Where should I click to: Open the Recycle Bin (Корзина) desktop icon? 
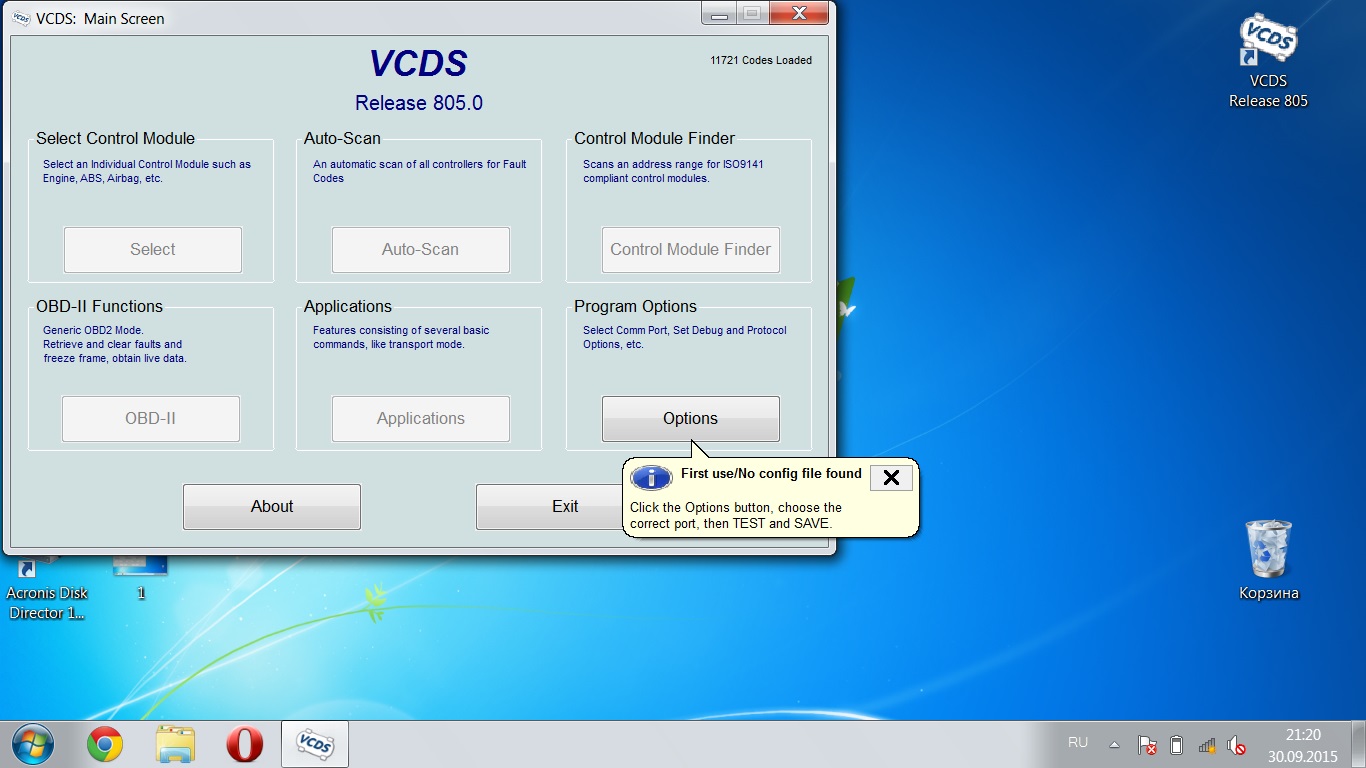coord(1268,560)
